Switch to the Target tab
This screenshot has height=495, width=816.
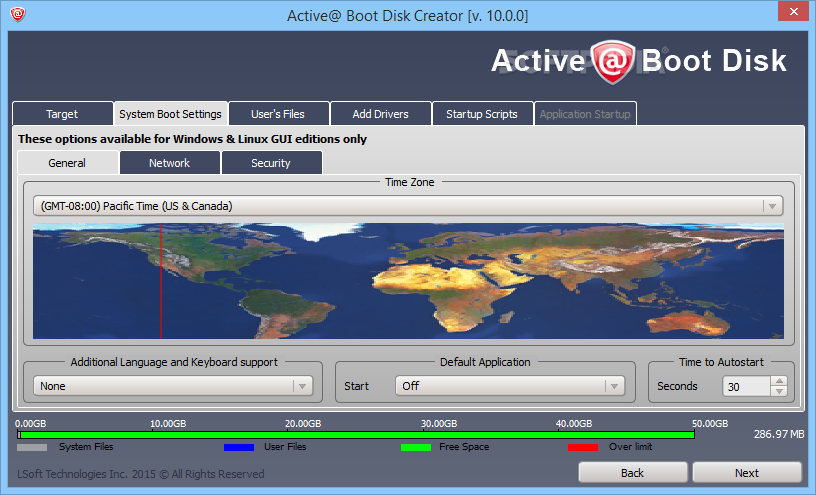point(62,113)
